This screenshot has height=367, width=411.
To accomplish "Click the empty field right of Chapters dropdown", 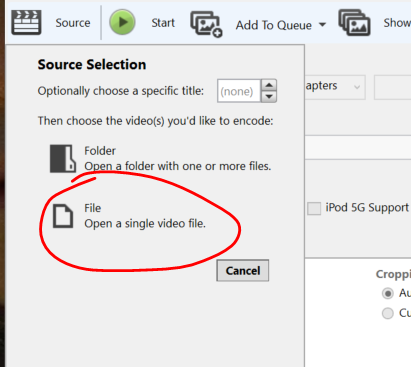I will tap(393, 87).
